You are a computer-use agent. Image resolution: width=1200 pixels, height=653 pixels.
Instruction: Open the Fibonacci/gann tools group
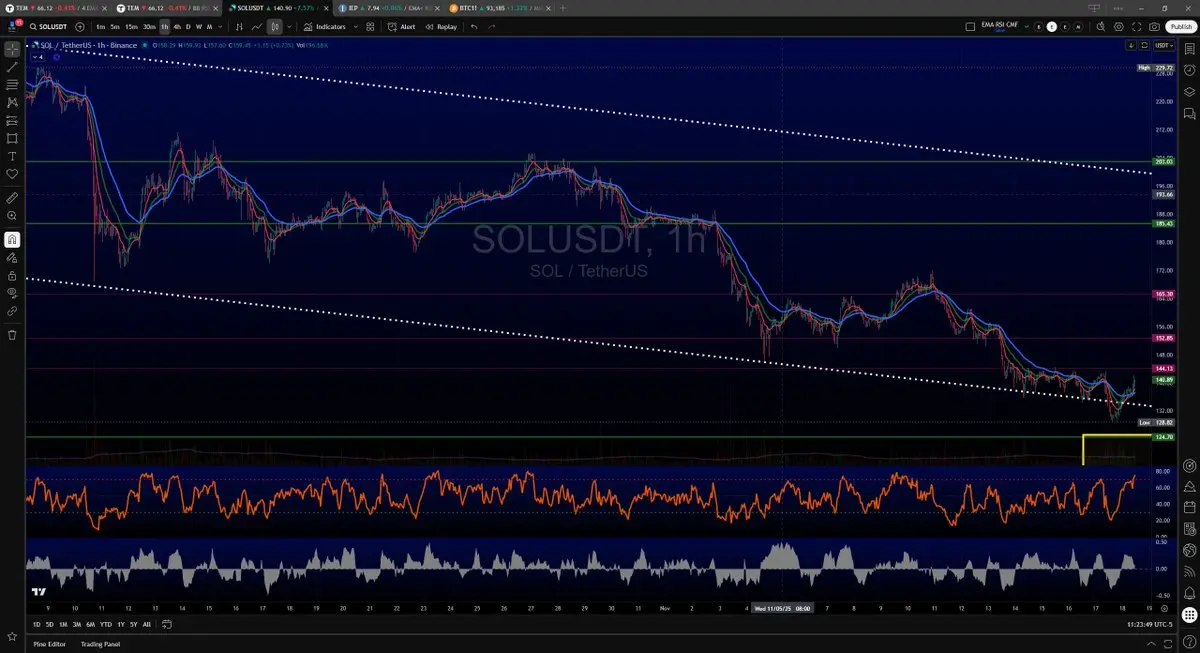click(x=12, y=84)
